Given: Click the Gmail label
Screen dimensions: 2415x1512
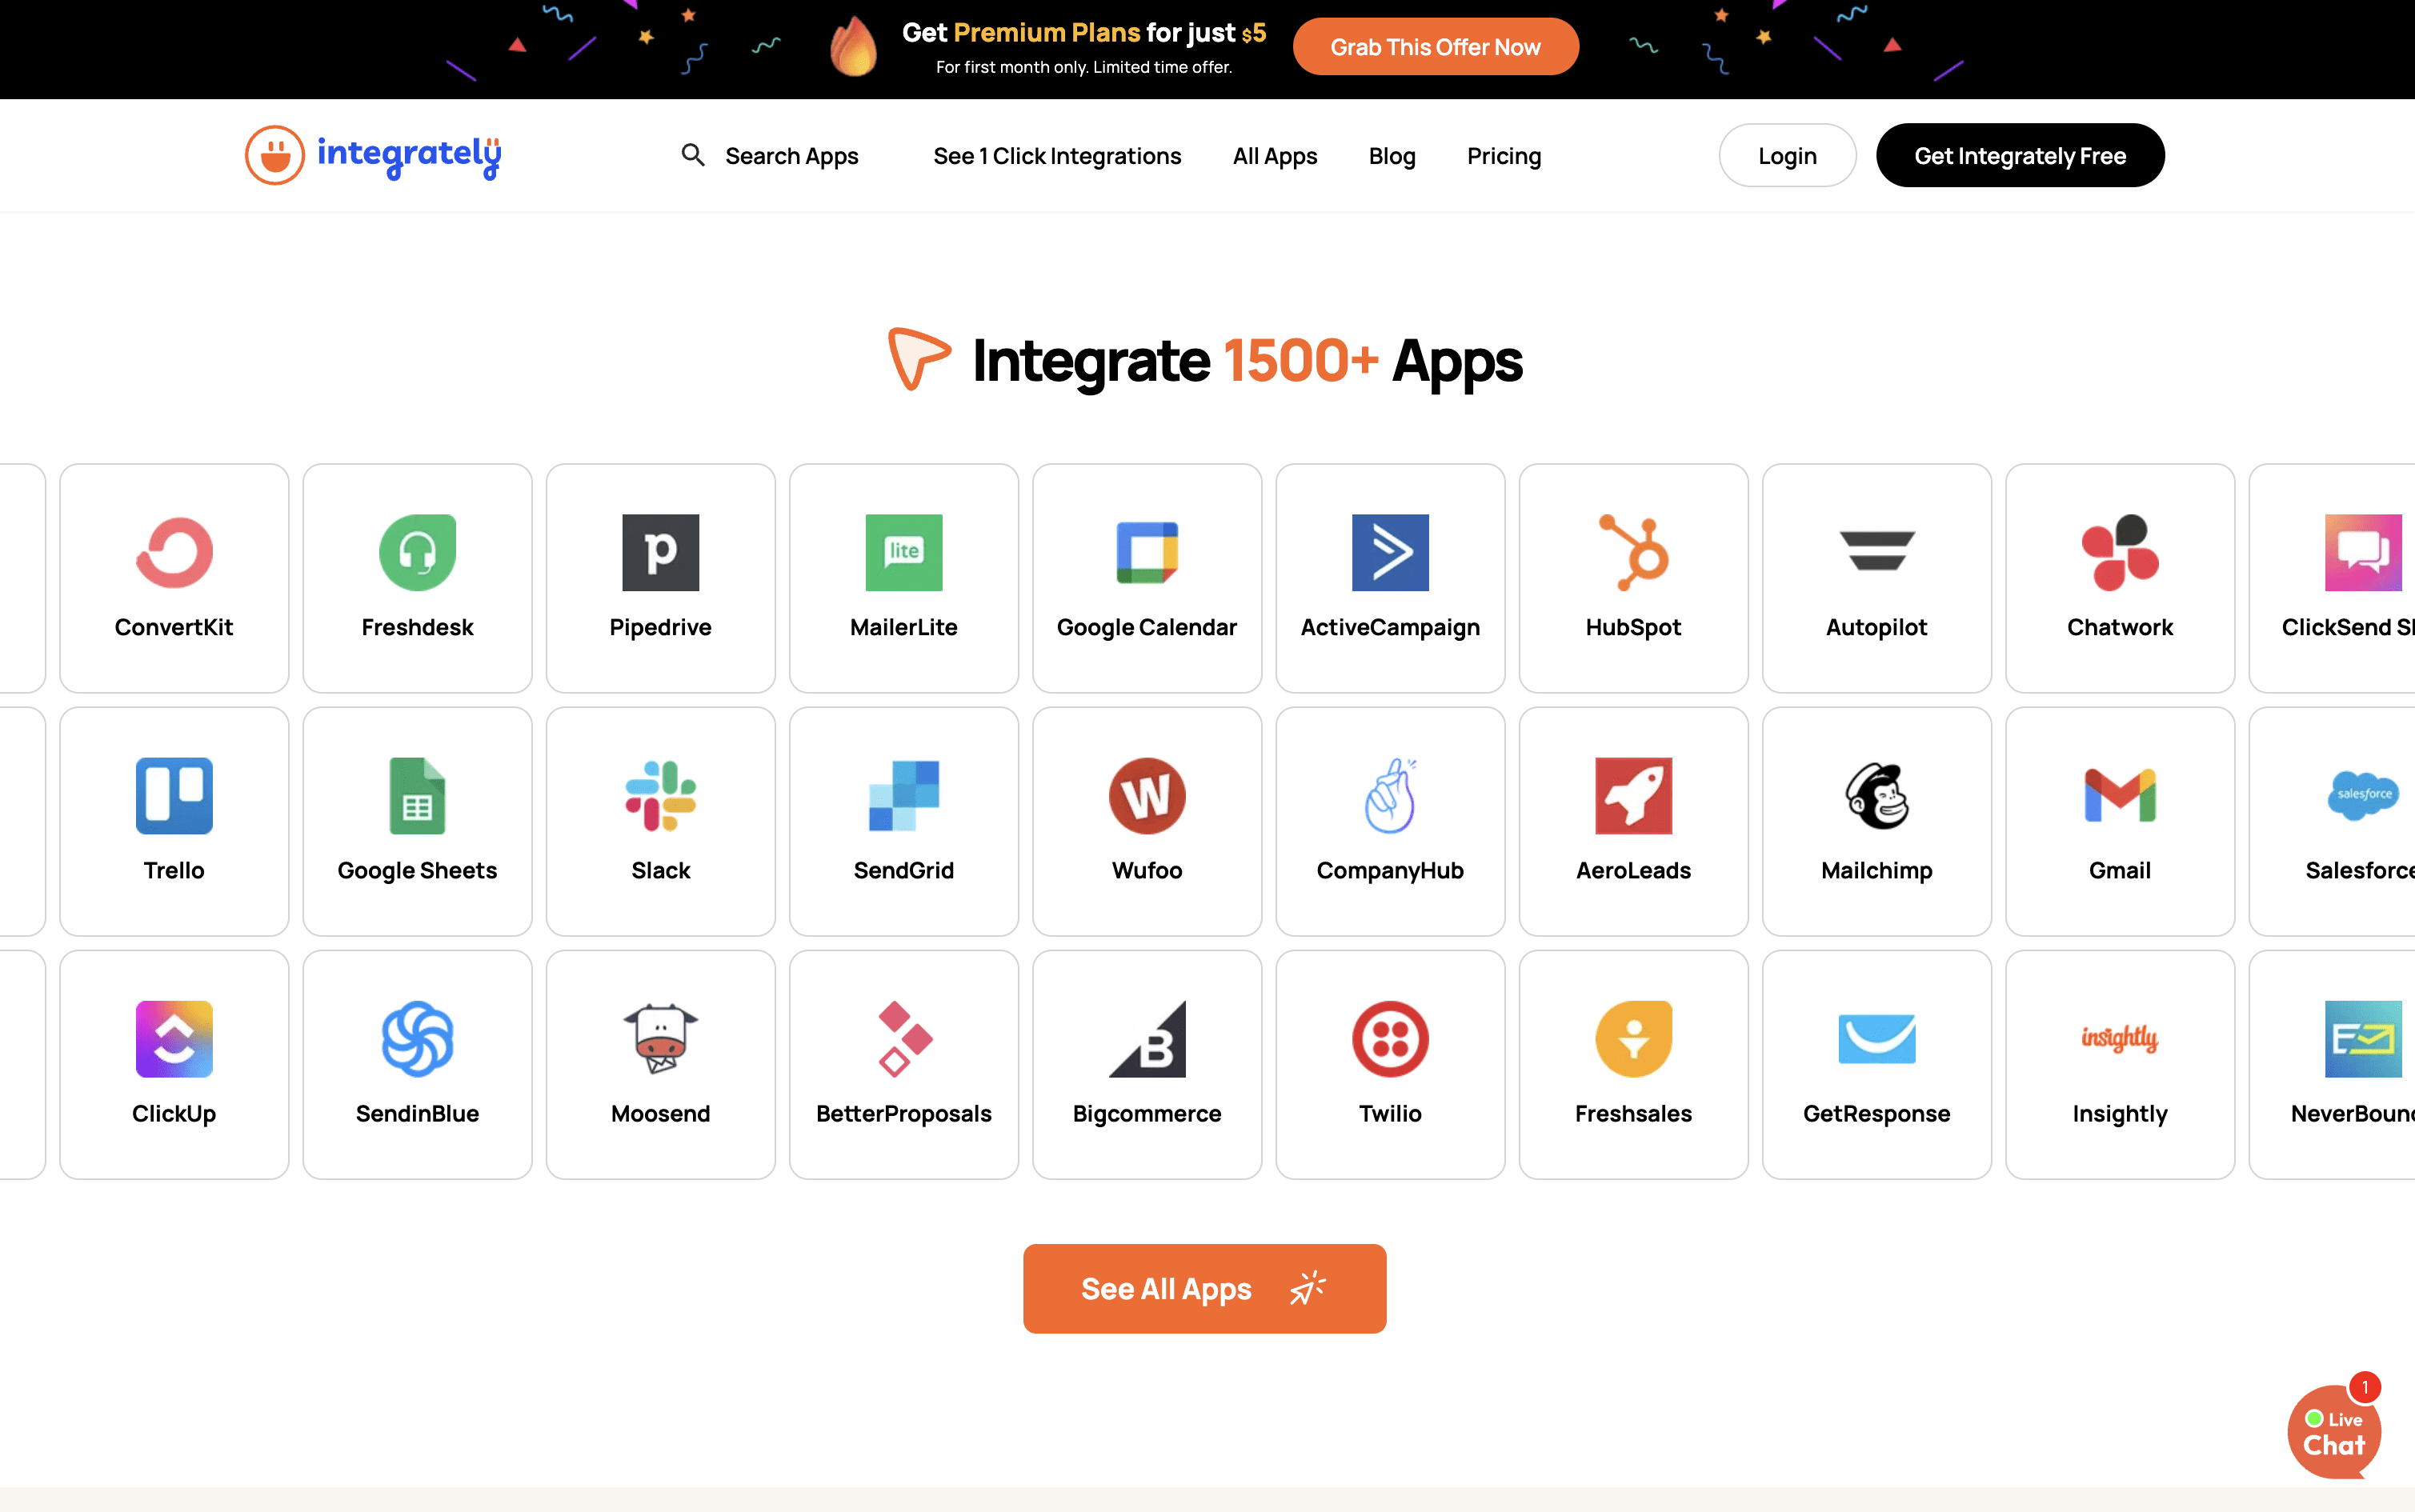Looking at the screenshot, I should [2120, 870].
